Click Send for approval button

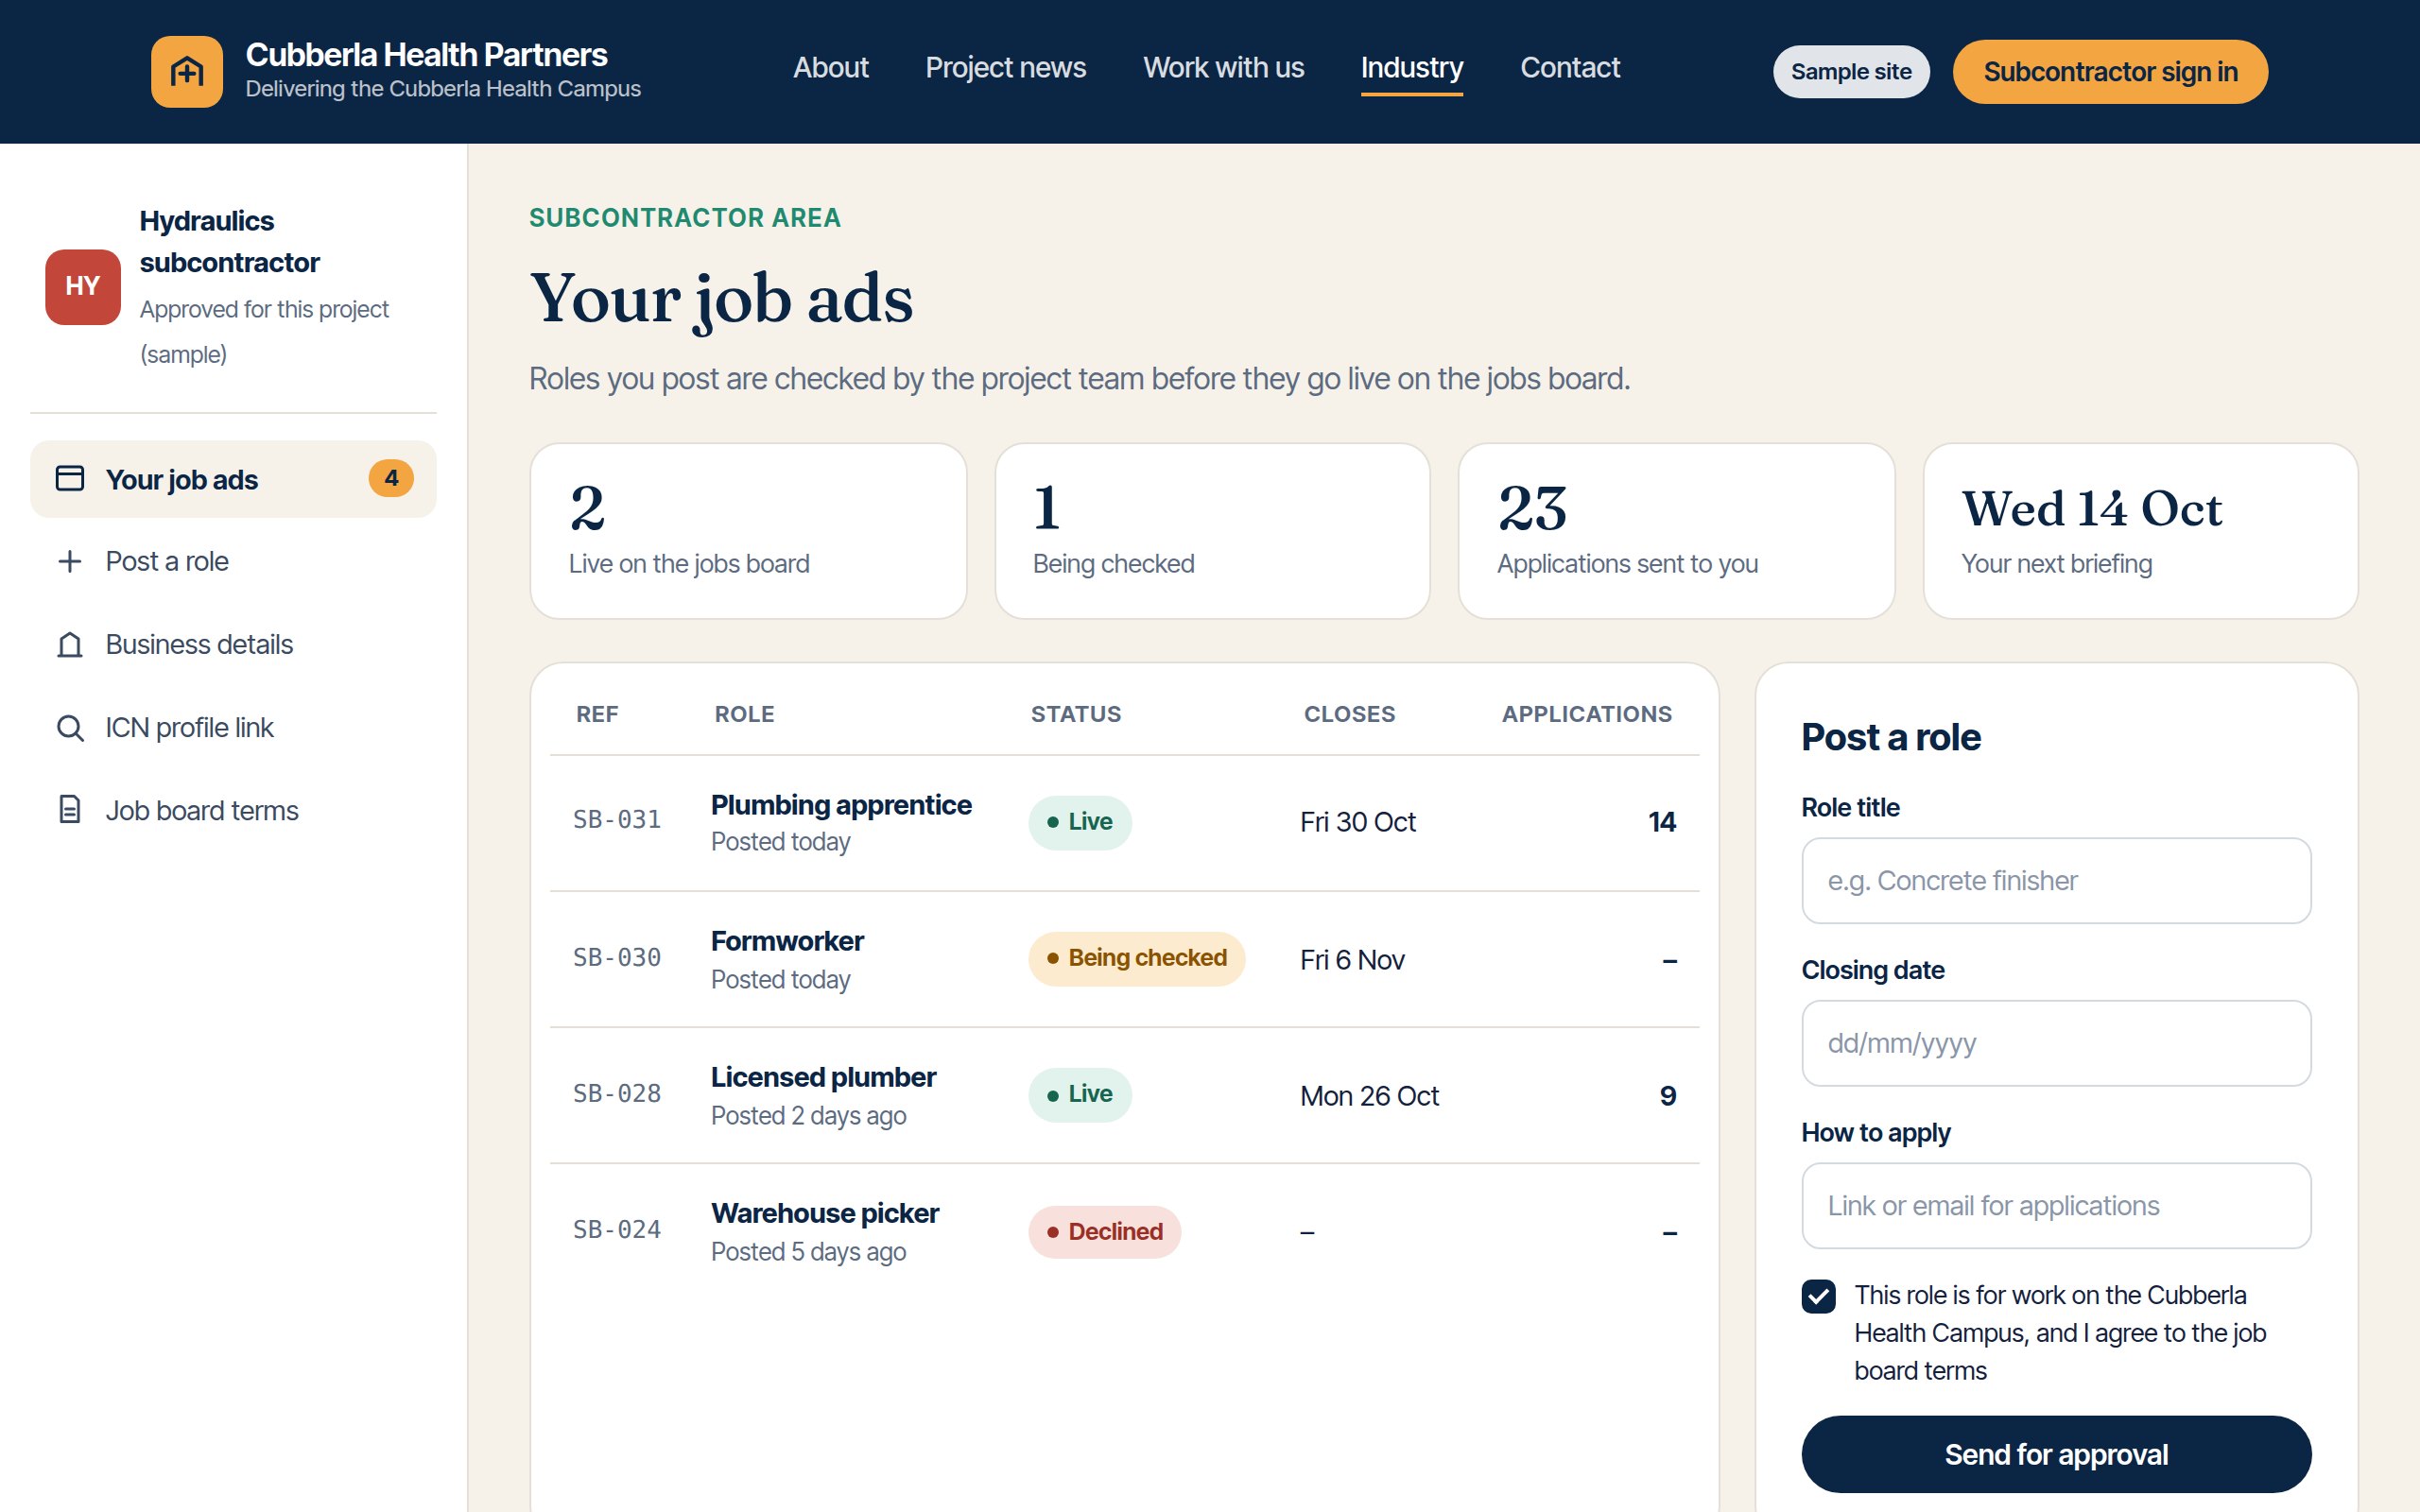tap(2056, 1454)
